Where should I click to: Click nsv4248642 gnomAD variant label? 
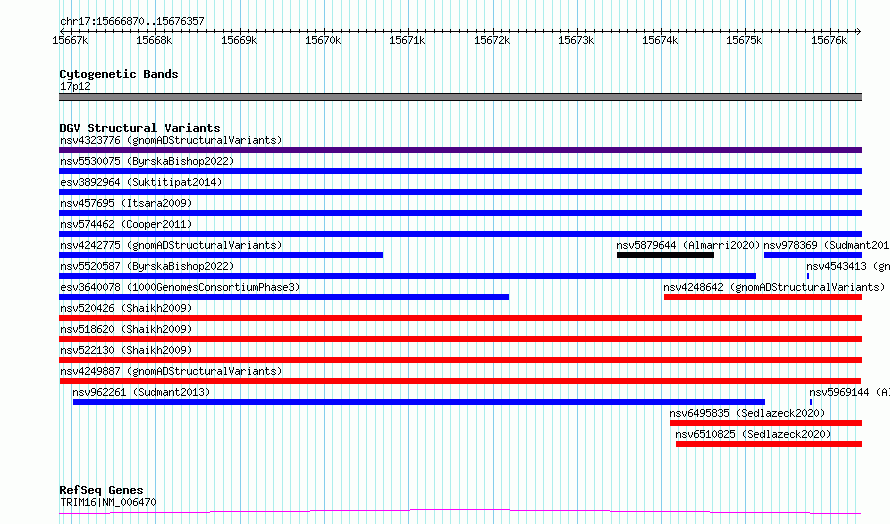[x=774, y=287]
